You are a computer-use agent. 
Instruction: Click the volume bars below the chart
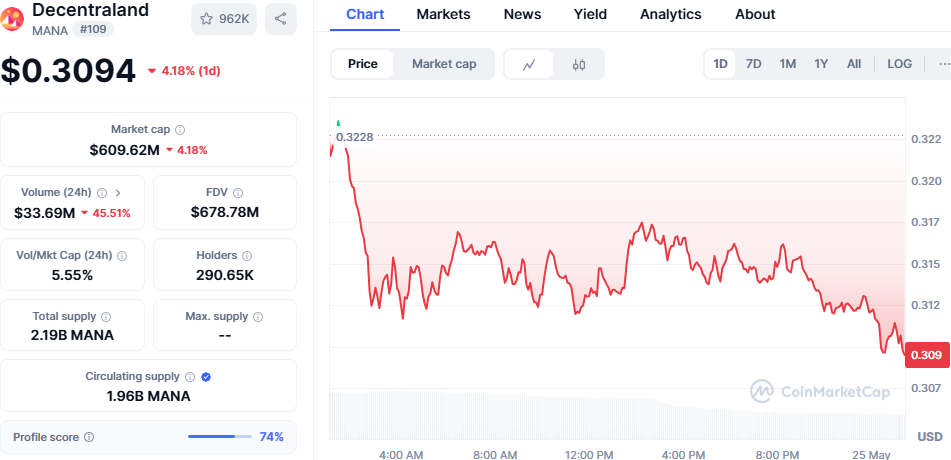tap(617, 416)
